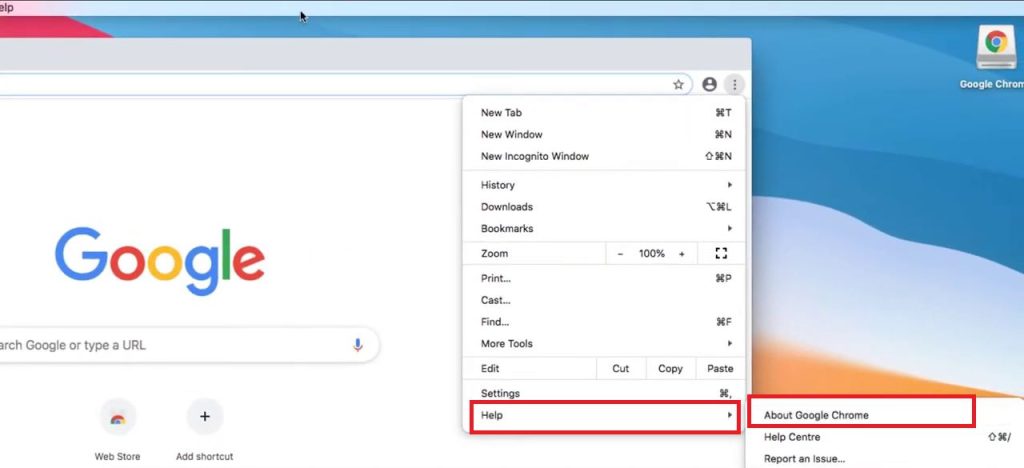This screenshot has height=468, width=1024.
Task: Click the Add shortcut plus icon
Action: click(x=204, y=416)
